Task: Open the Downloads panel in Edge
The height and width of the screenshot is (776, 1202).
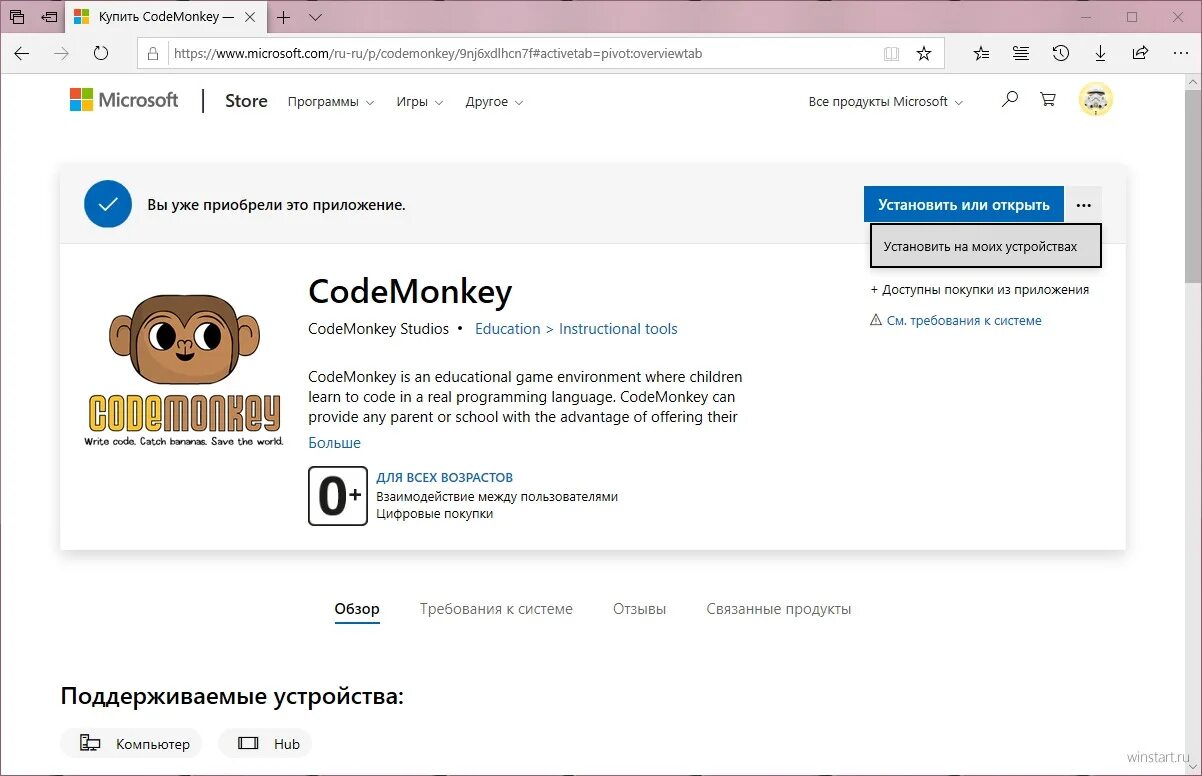Action: click(1100, 53)
